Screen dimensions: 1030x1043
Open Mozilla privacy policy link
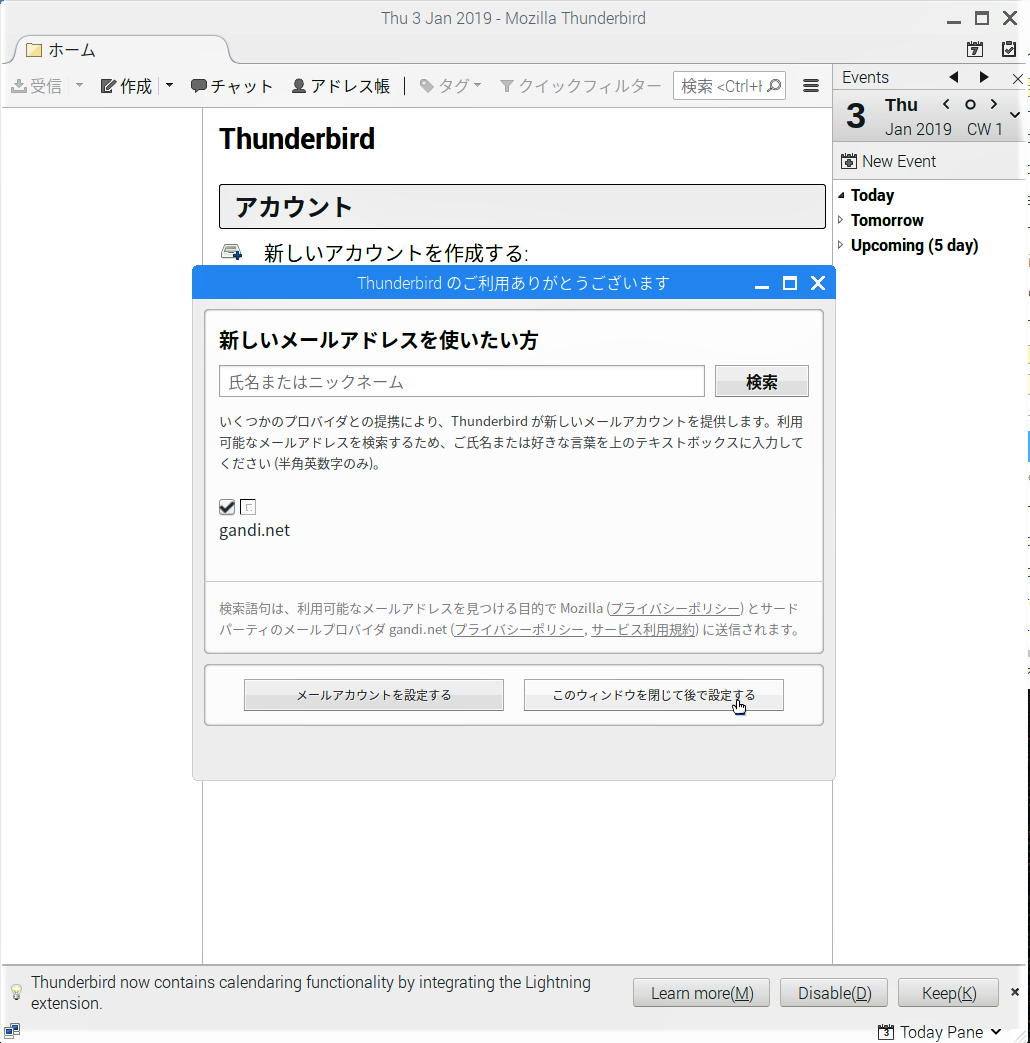pyautogui.click(x=675, y=608)
